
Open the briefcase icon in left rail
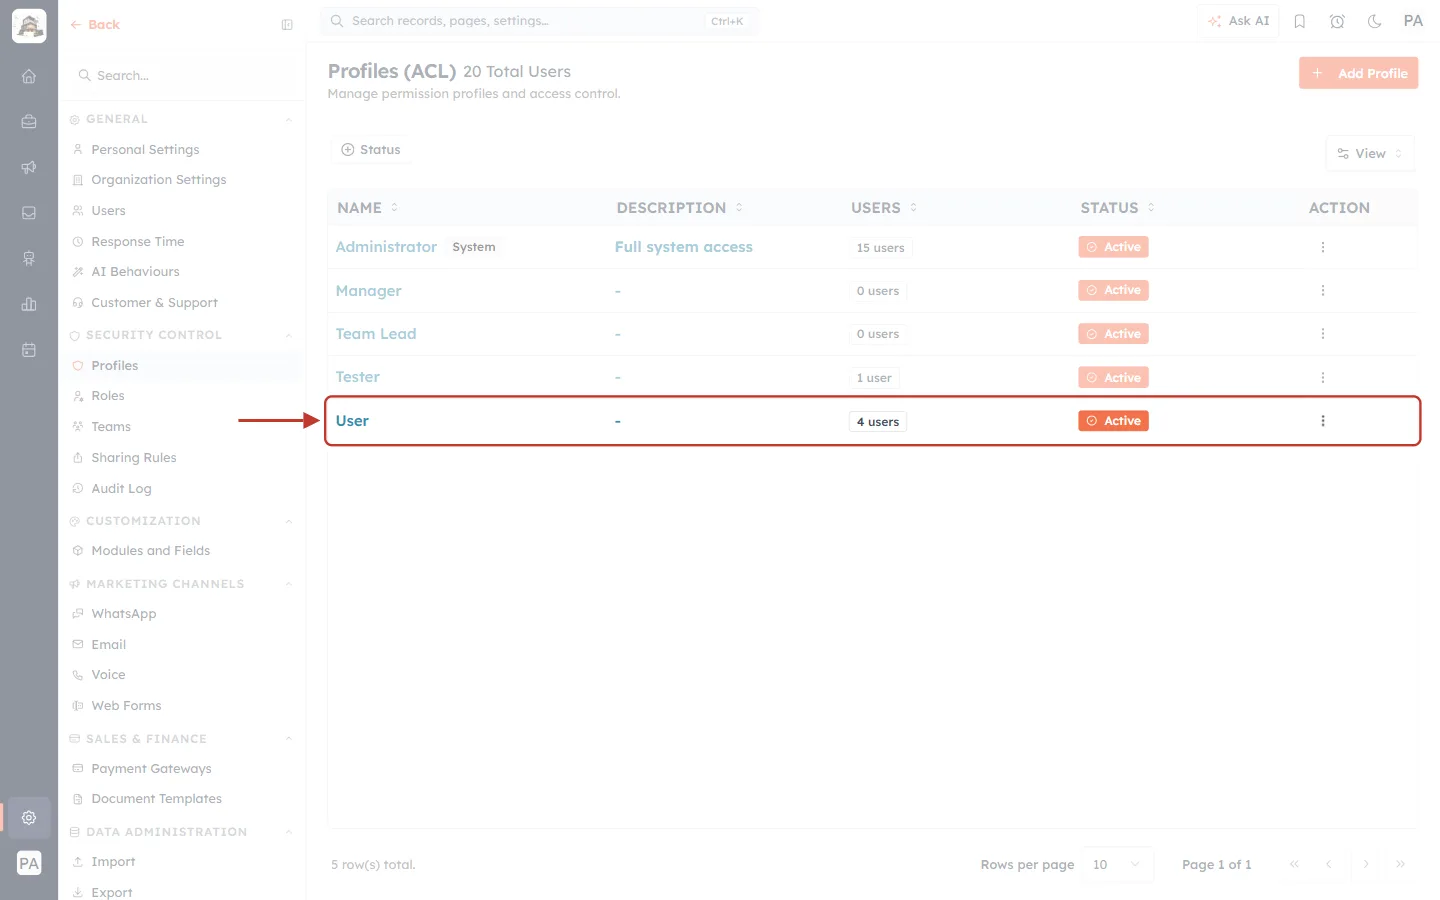point(29,122)
